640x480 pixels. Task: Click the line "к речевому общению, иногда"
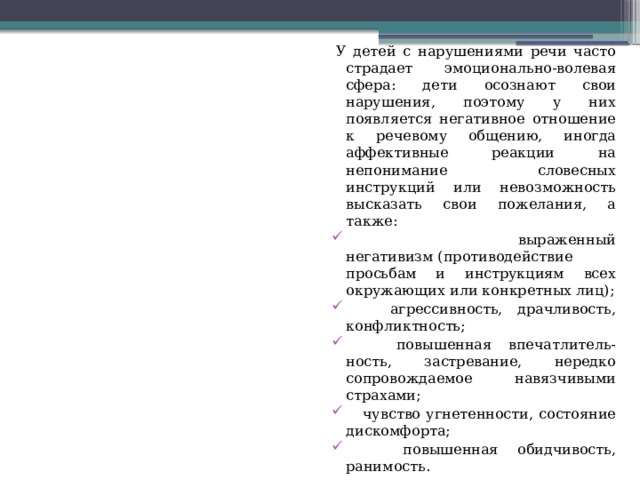[x=480, y=136]
